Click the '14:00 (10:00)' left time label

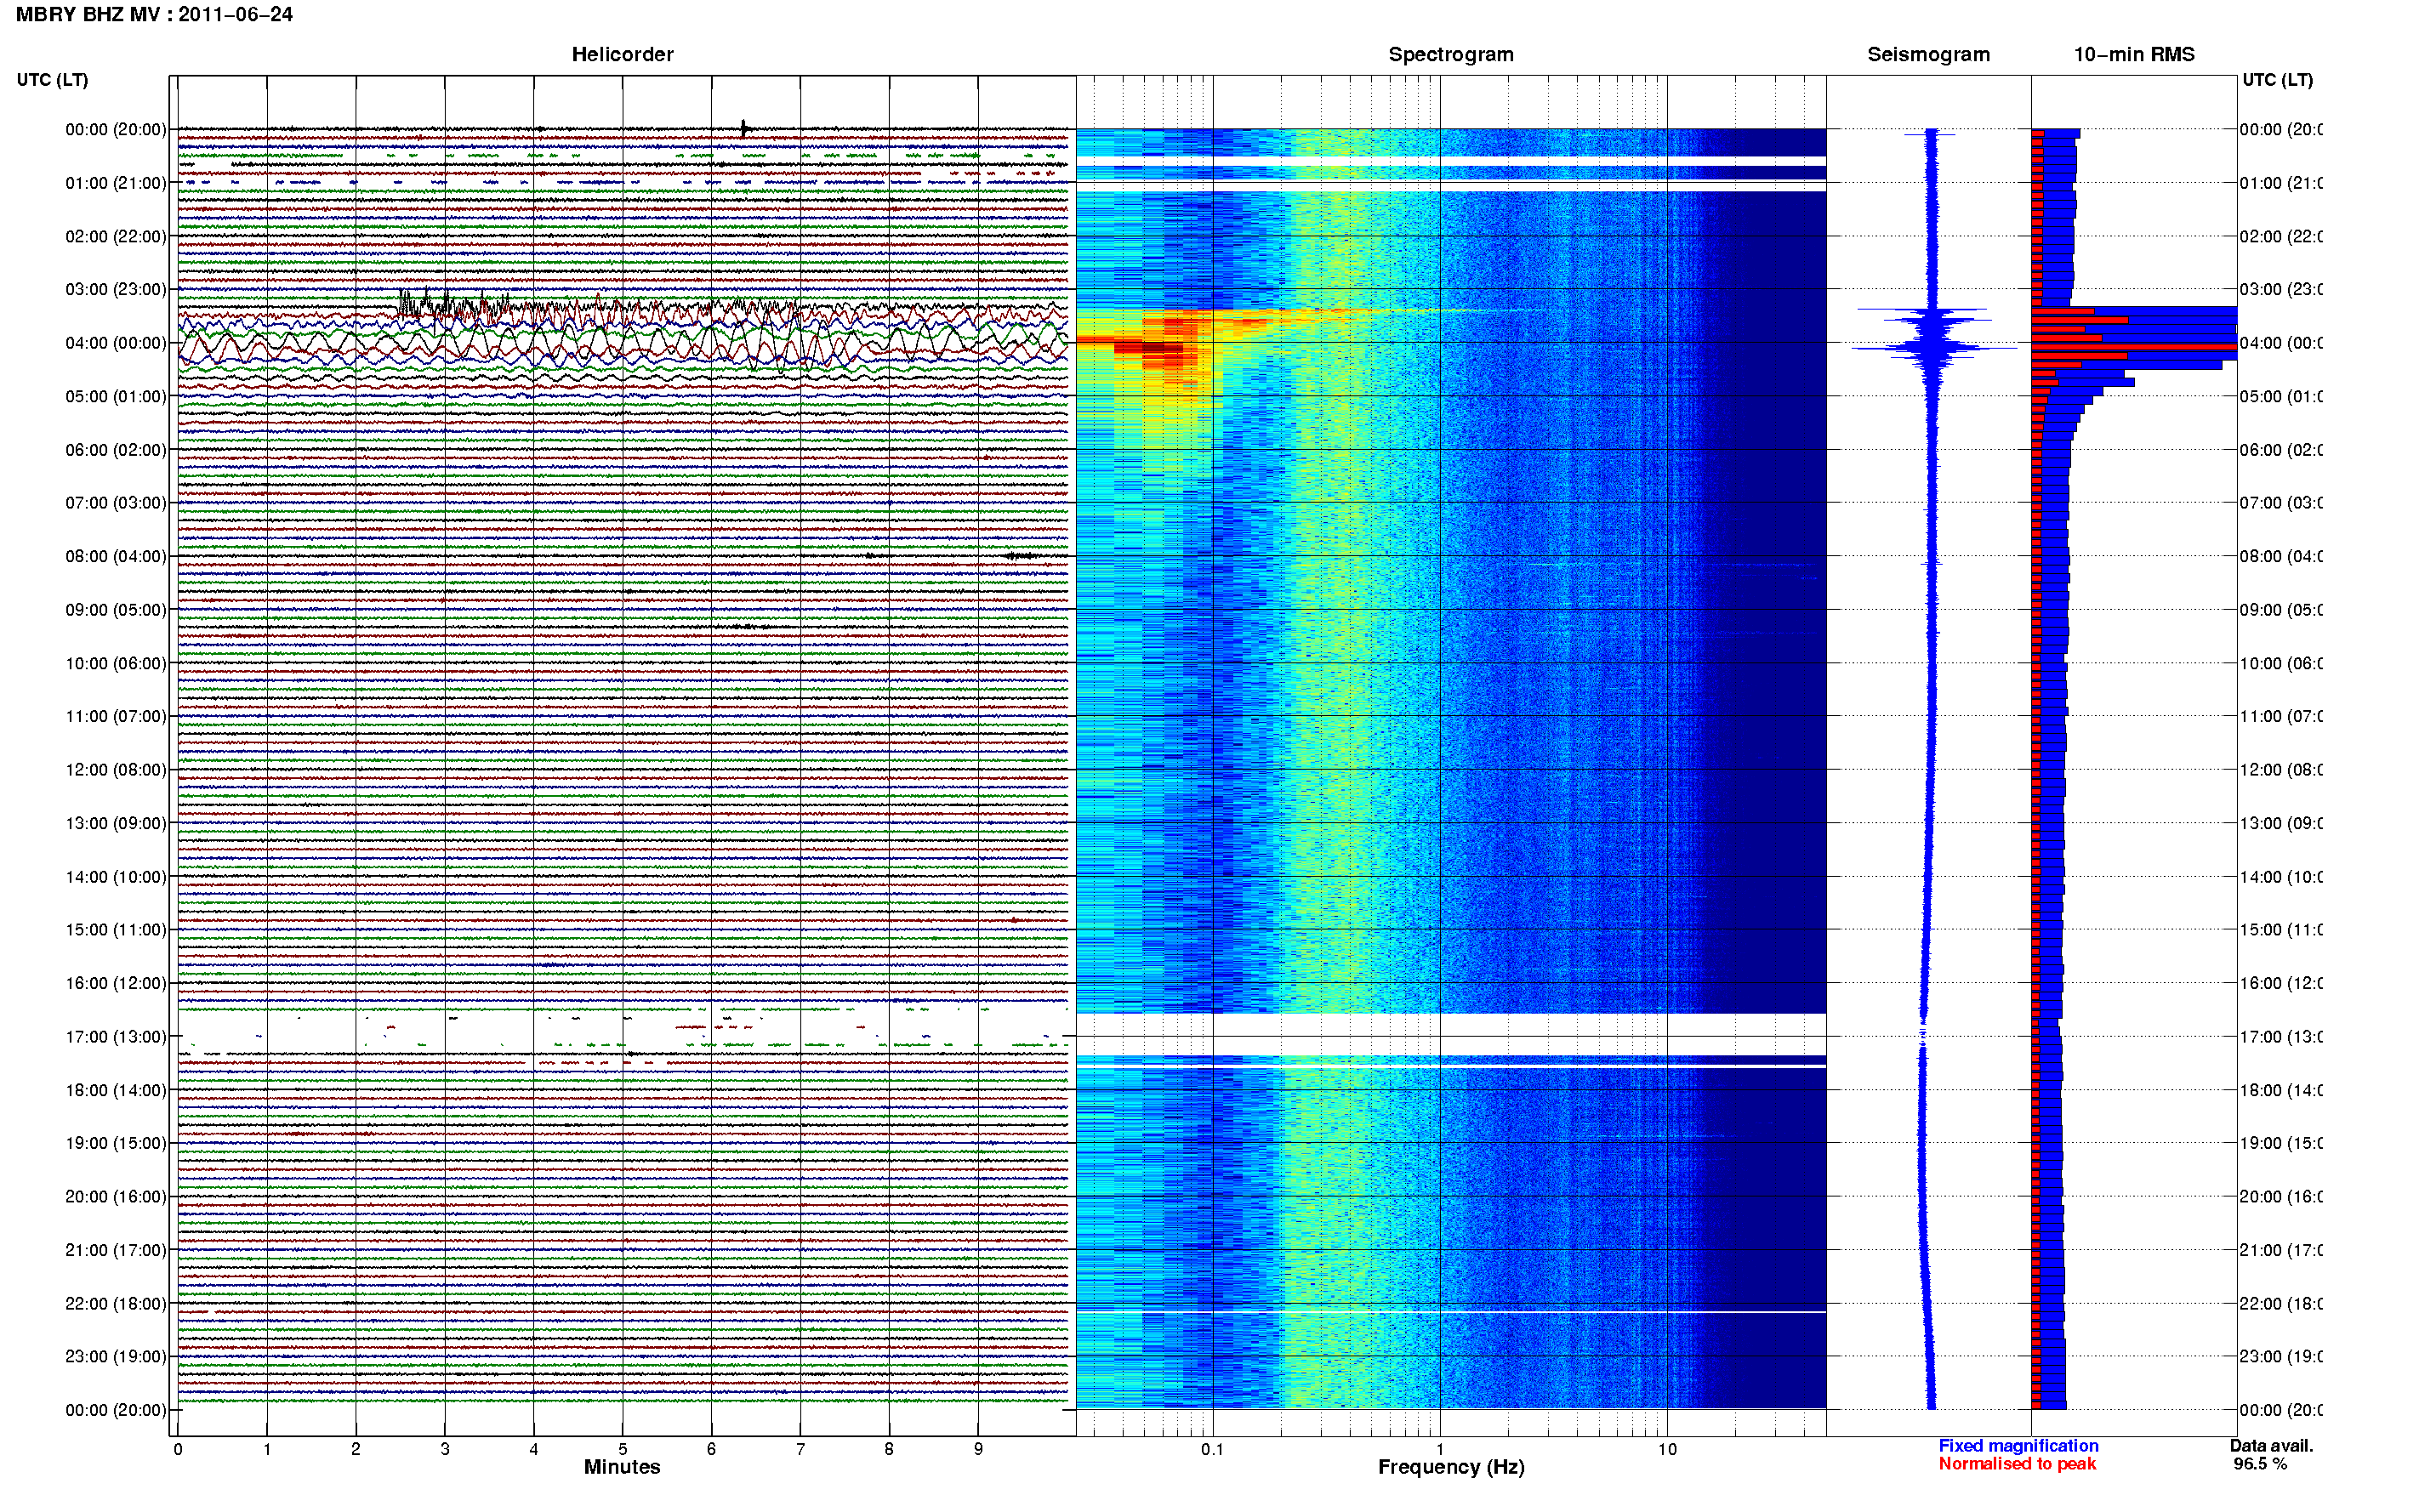tap(116, 877)
